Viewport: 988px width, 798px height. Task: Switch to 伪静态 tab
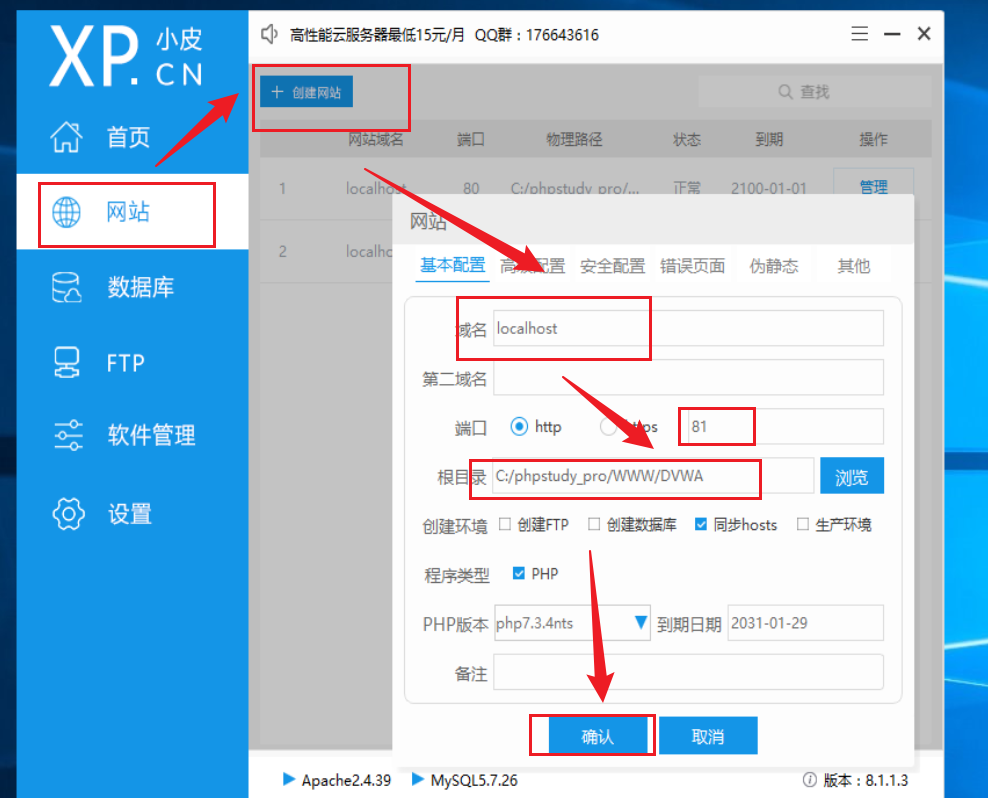pyautogui.click(x=774, y=266)
